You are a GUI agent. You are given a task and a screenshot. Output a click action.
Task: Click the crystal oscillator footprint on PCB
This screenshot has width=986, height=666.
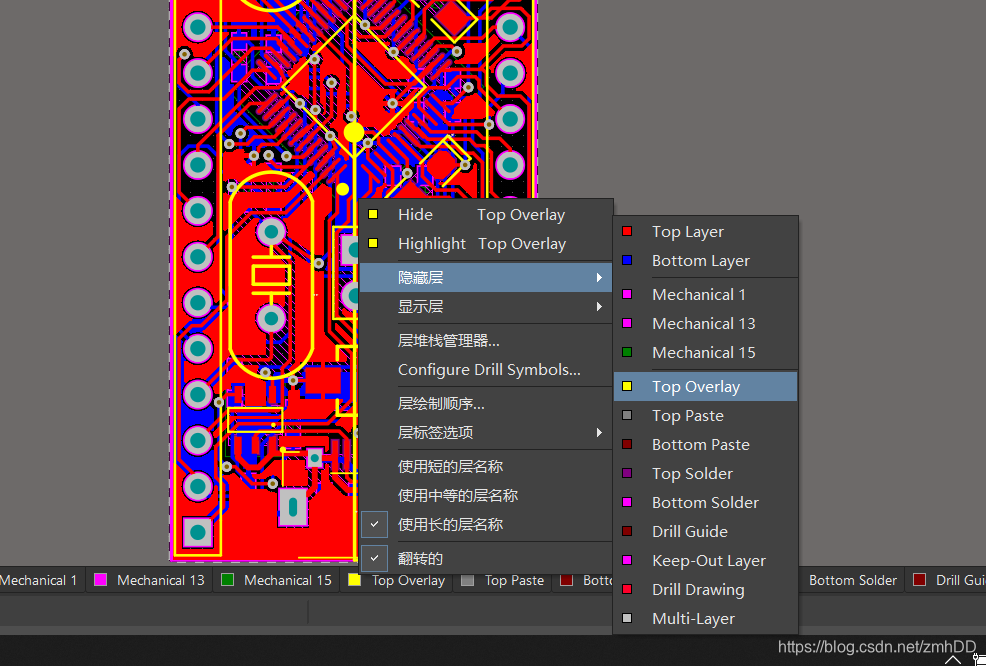[270, 275]
